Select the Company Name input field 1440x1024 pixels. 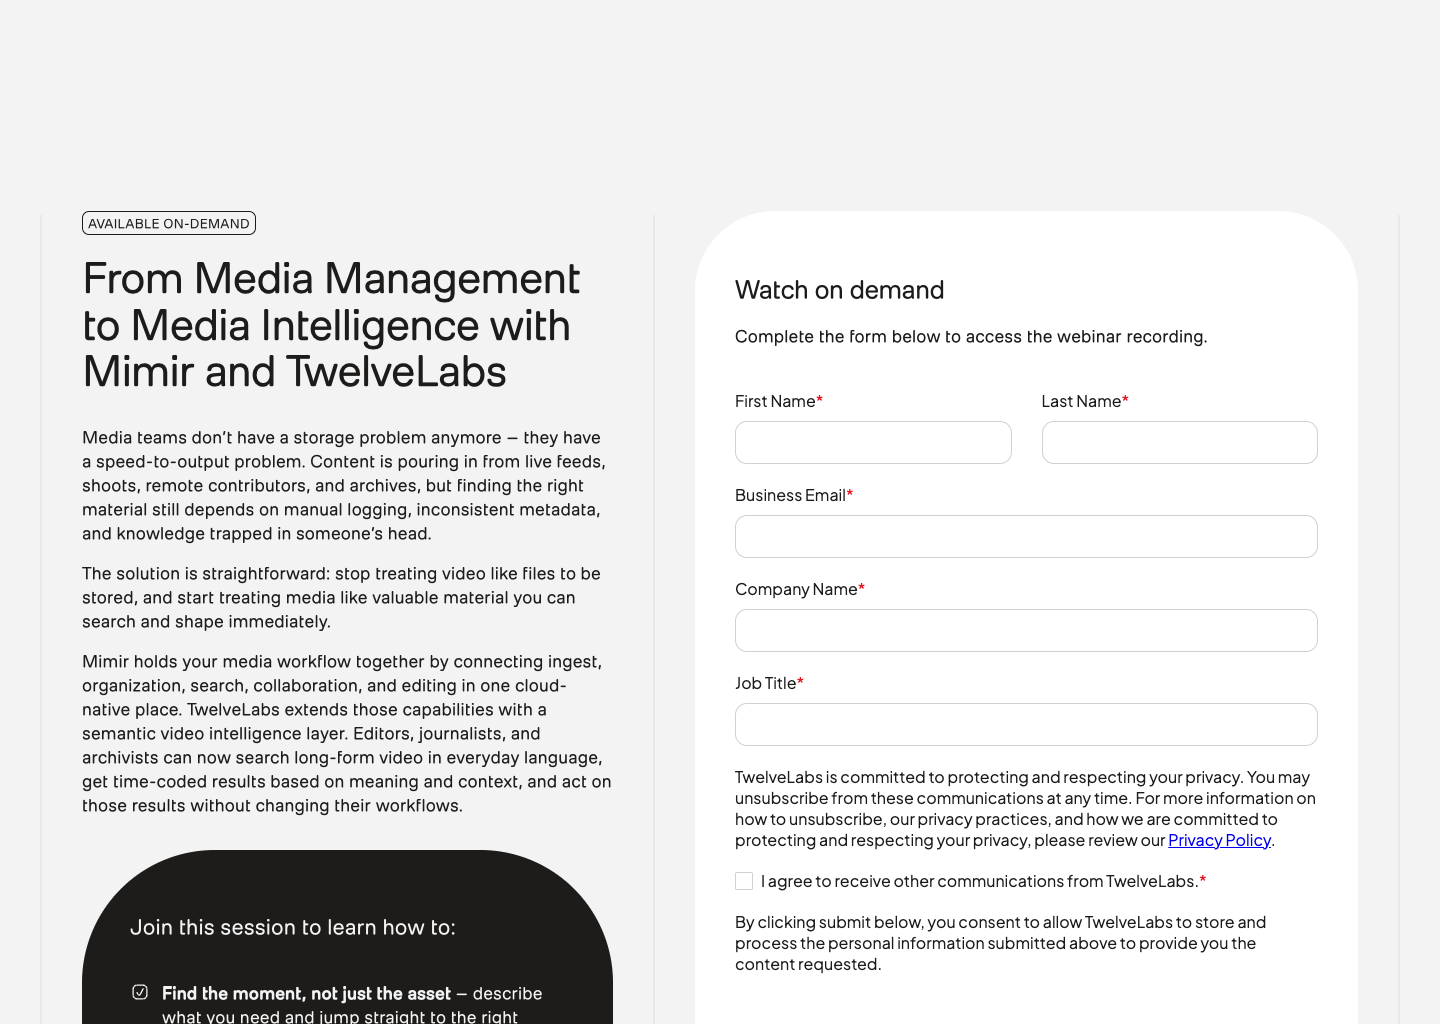click(x=1026, y=630)
